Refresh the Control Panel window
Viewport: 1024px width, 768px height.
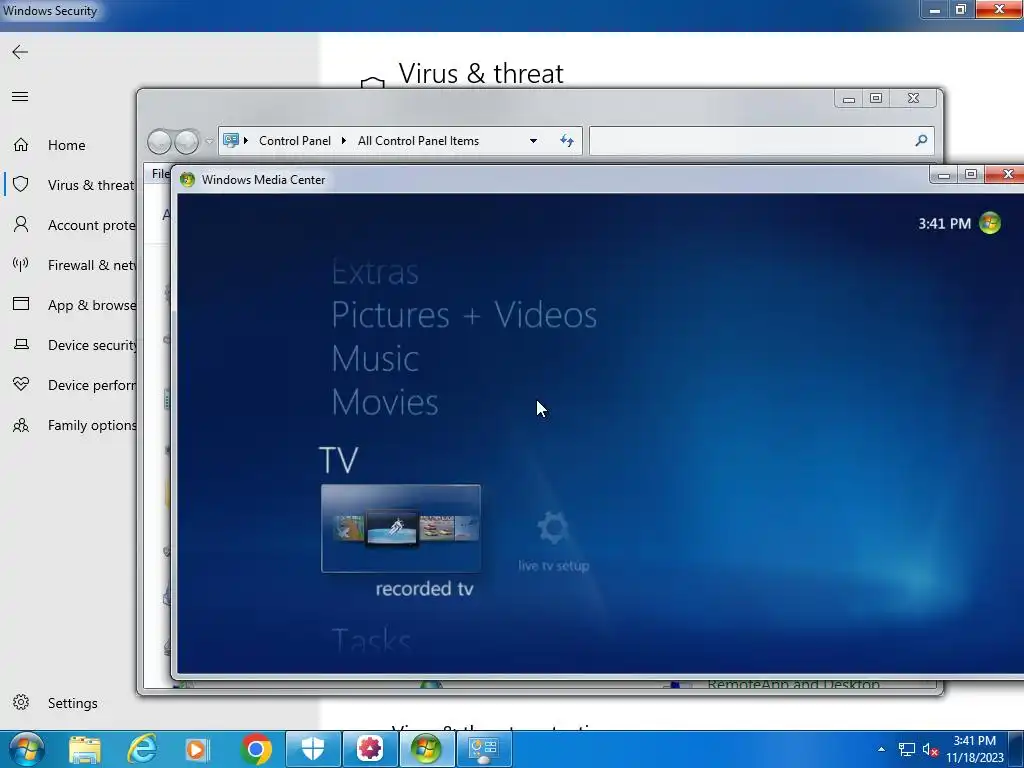click(x=567, y=141)
